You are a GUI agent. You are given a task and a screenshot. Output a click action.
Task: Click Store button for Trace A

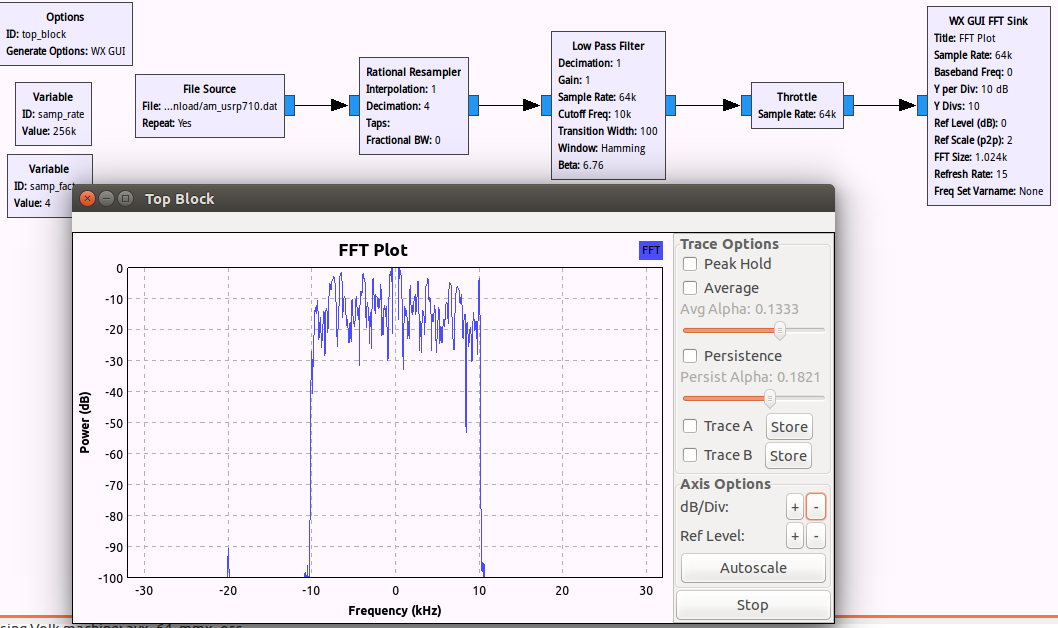click(x=788, y=427)
